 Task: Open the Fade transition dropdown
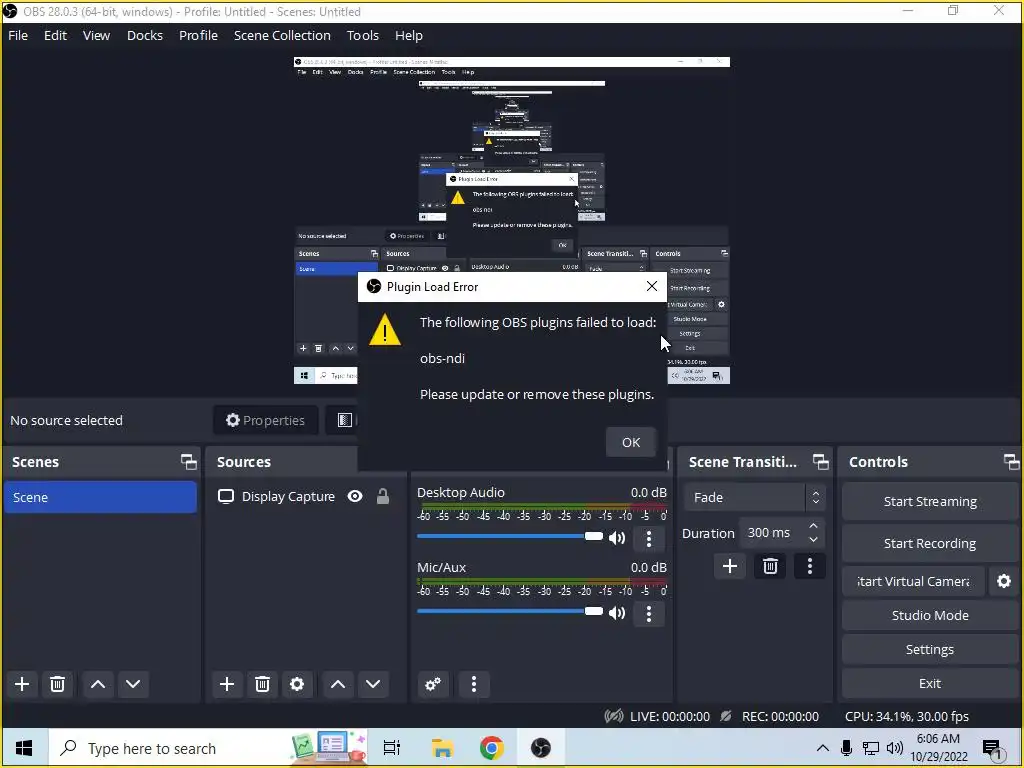754,497
